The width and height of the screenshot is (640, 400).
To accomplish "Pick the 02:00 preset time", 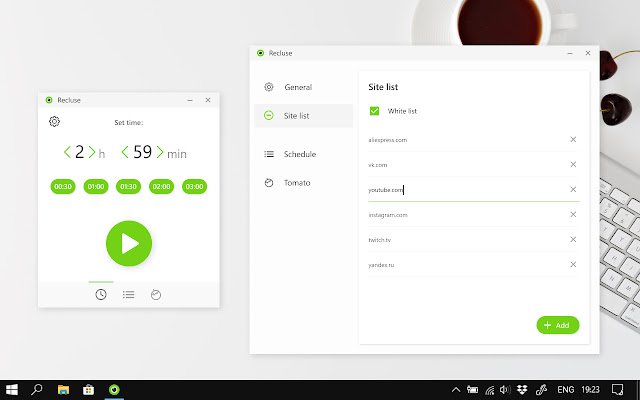I will tap(161, 187).
